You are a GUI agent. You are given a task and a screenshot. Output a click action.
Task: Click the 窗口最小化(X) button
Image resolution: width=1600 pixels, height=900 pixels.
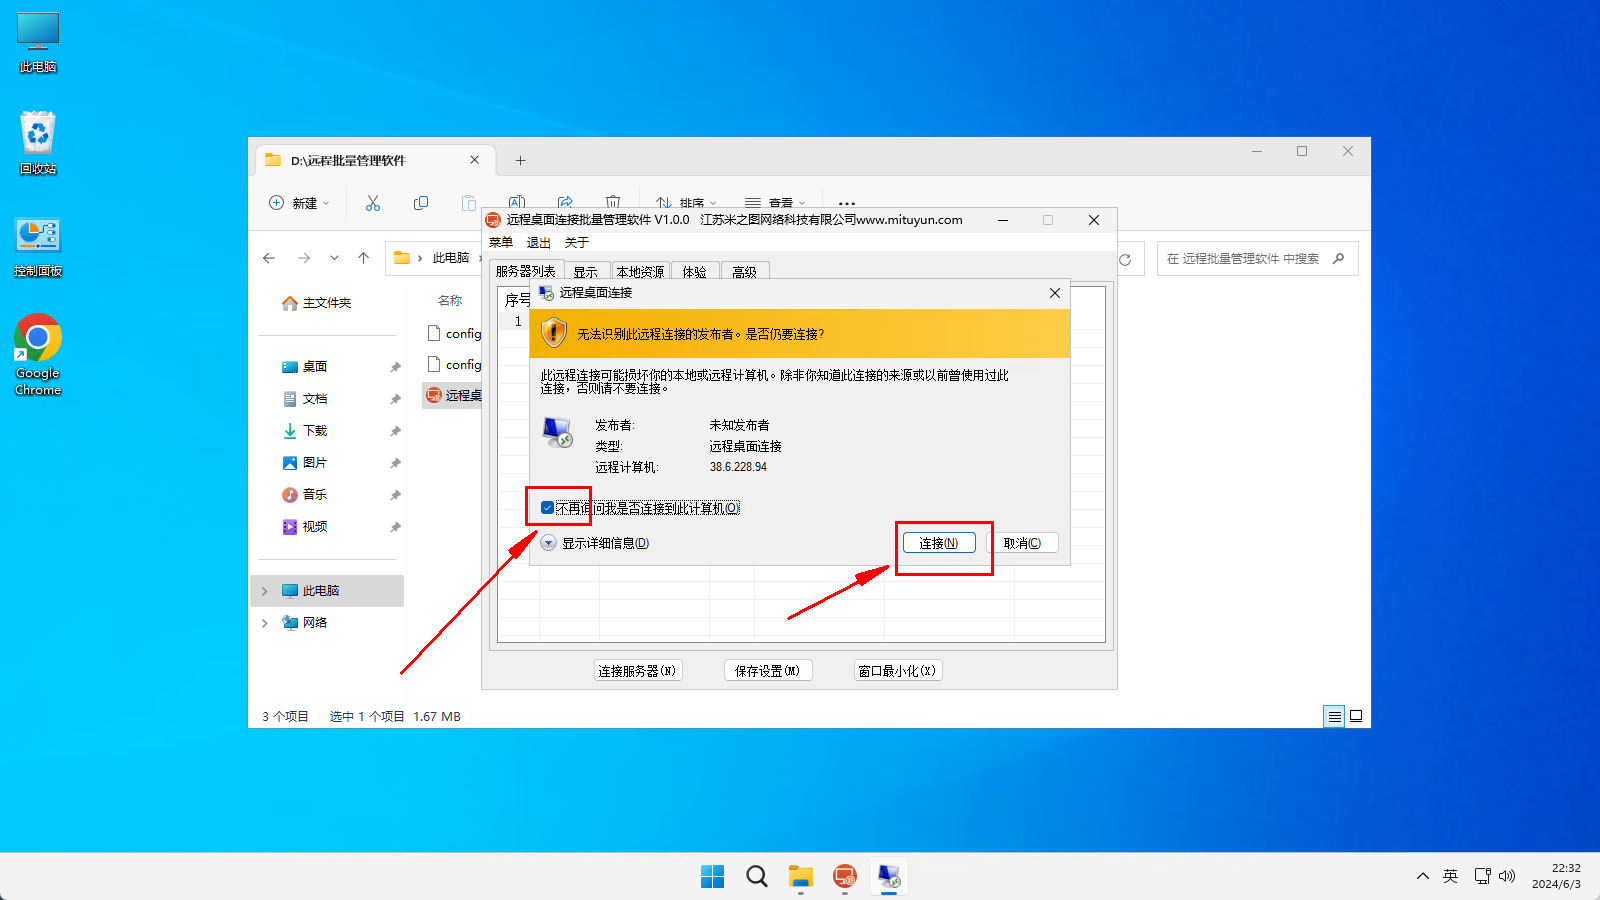click(898, 671)
